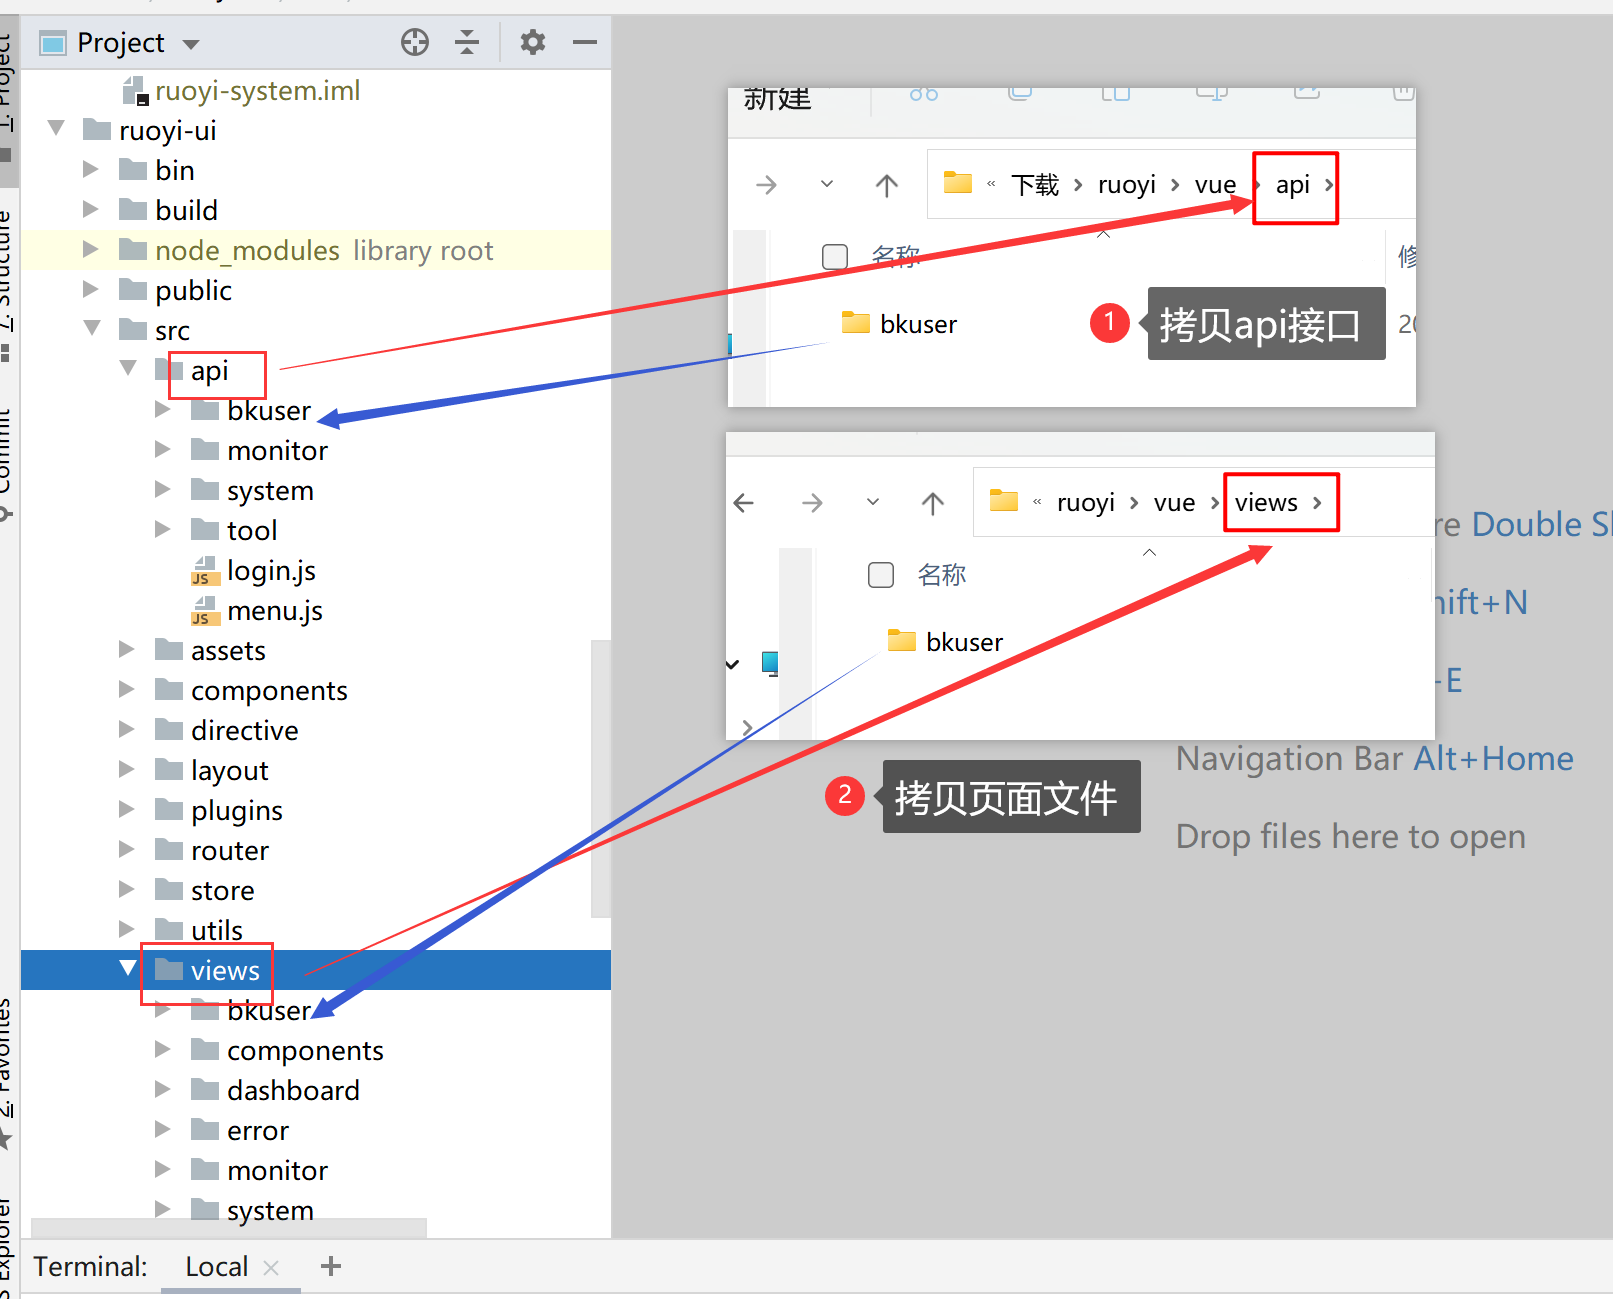Click 名称 column header in views explorer
This screenshot has height=1299, width=1613.
click(x=942, y=575)
